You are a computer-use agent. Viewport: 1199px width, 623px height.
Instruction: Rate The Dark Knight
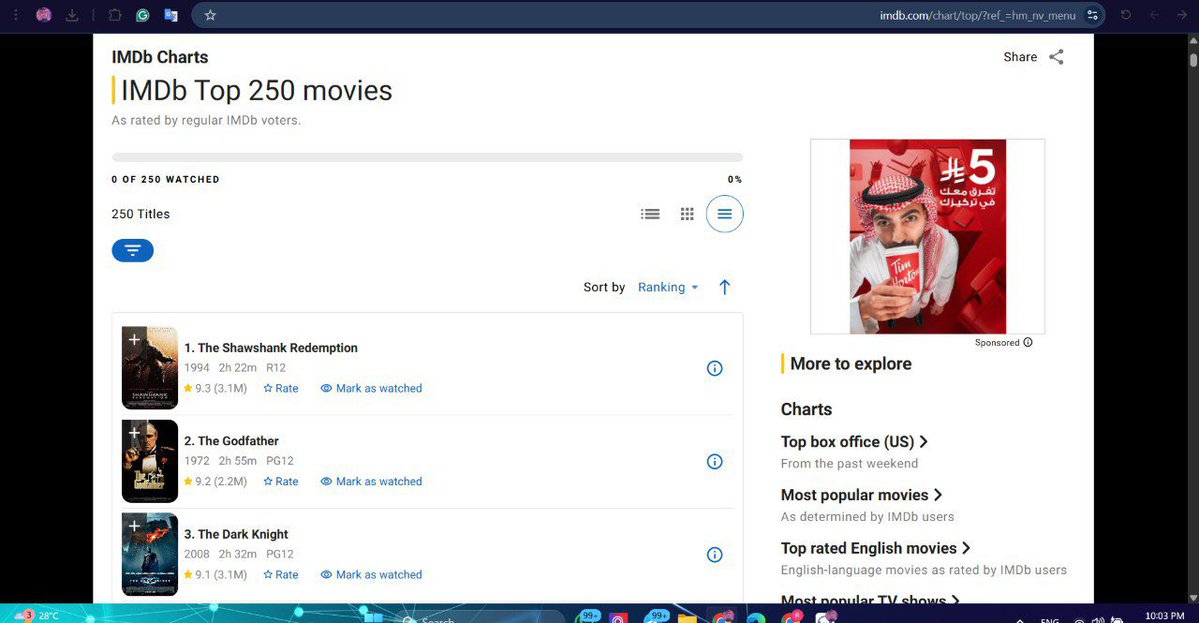tap(281, 575)
